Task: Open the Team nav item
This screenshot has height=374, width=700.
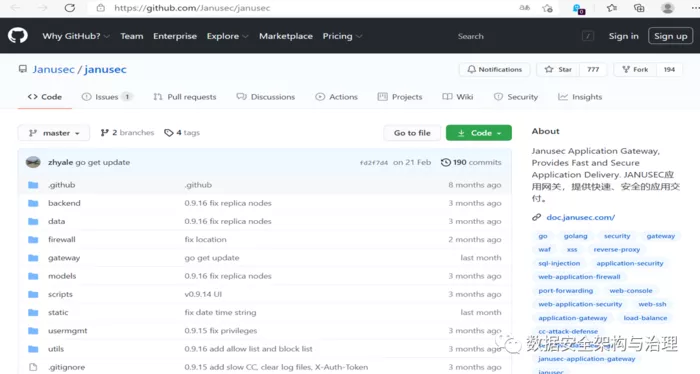Action: (x=132, y=36)
